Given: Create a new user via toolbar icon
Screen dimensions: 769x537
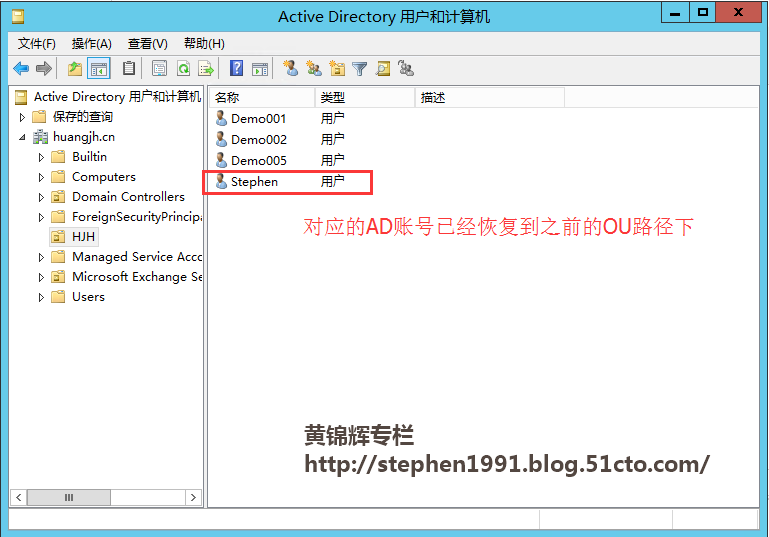Looking at the screenshot, I should (x=290, y=68).
